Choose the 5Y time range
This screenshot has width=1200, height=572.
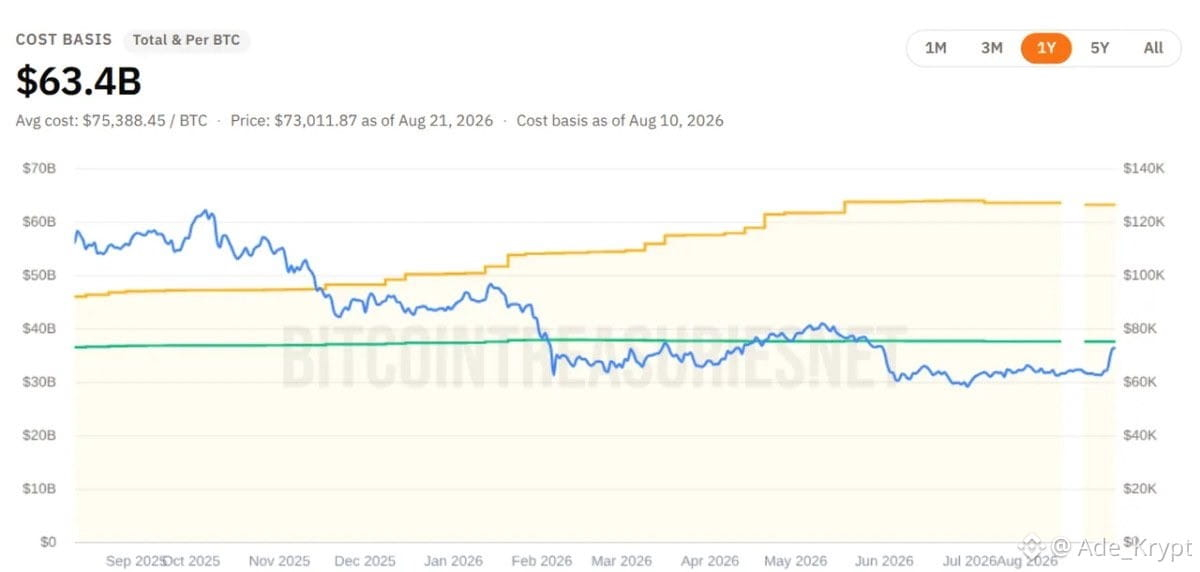pos(1099,48)
